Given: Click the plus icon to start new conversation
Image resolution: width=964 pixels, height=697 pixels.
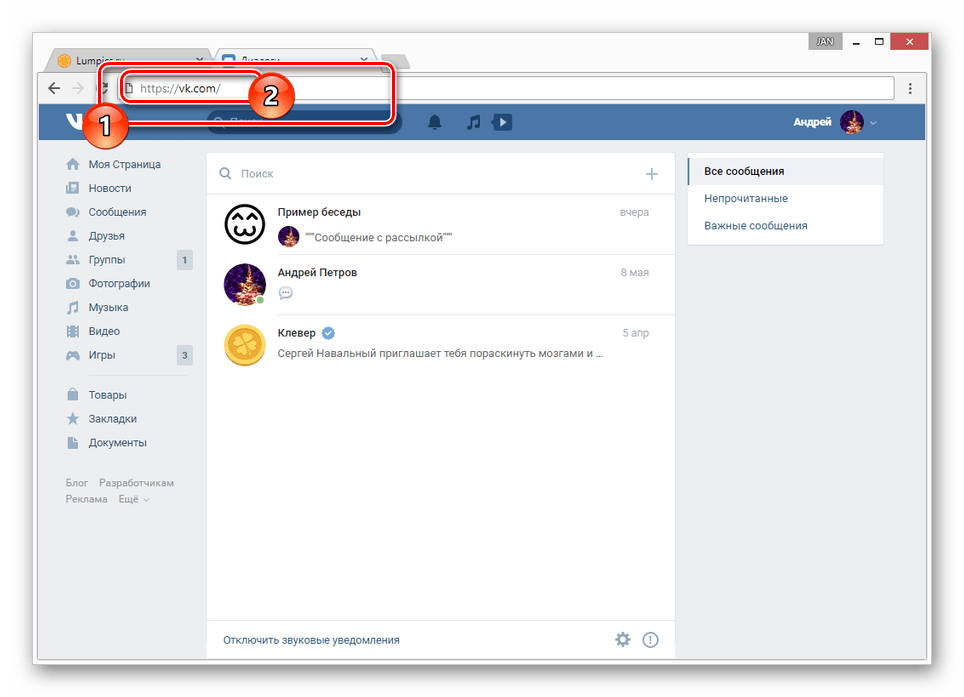Looking at the screenshot, I should pos(651,174).
